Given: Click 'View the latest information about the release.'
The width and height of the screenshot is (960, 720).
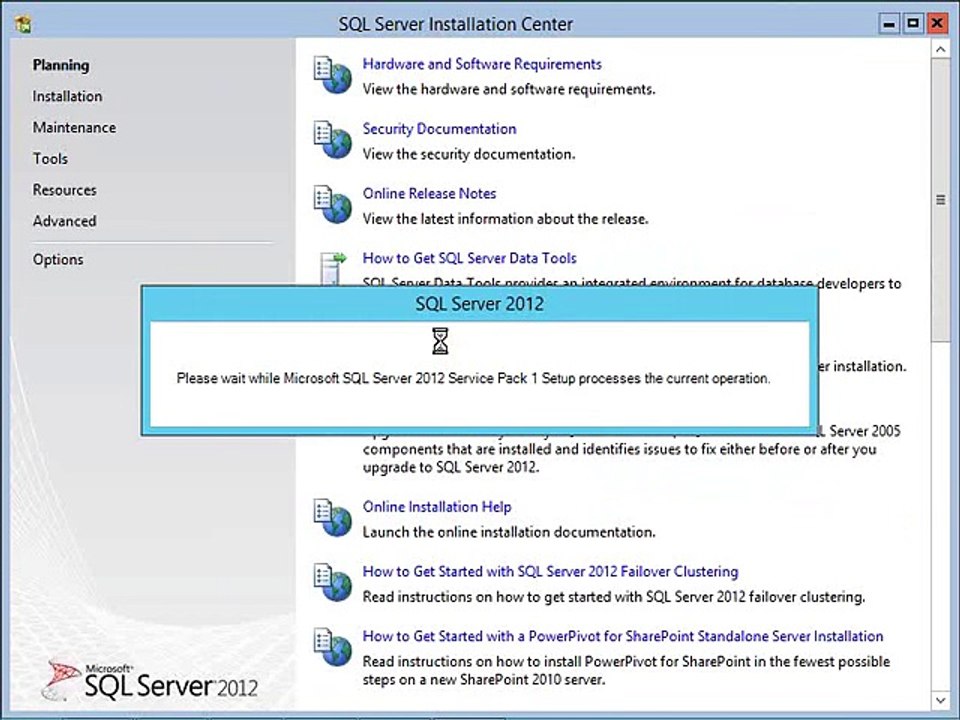Looking at the screenshot, I should click(505, 219).
